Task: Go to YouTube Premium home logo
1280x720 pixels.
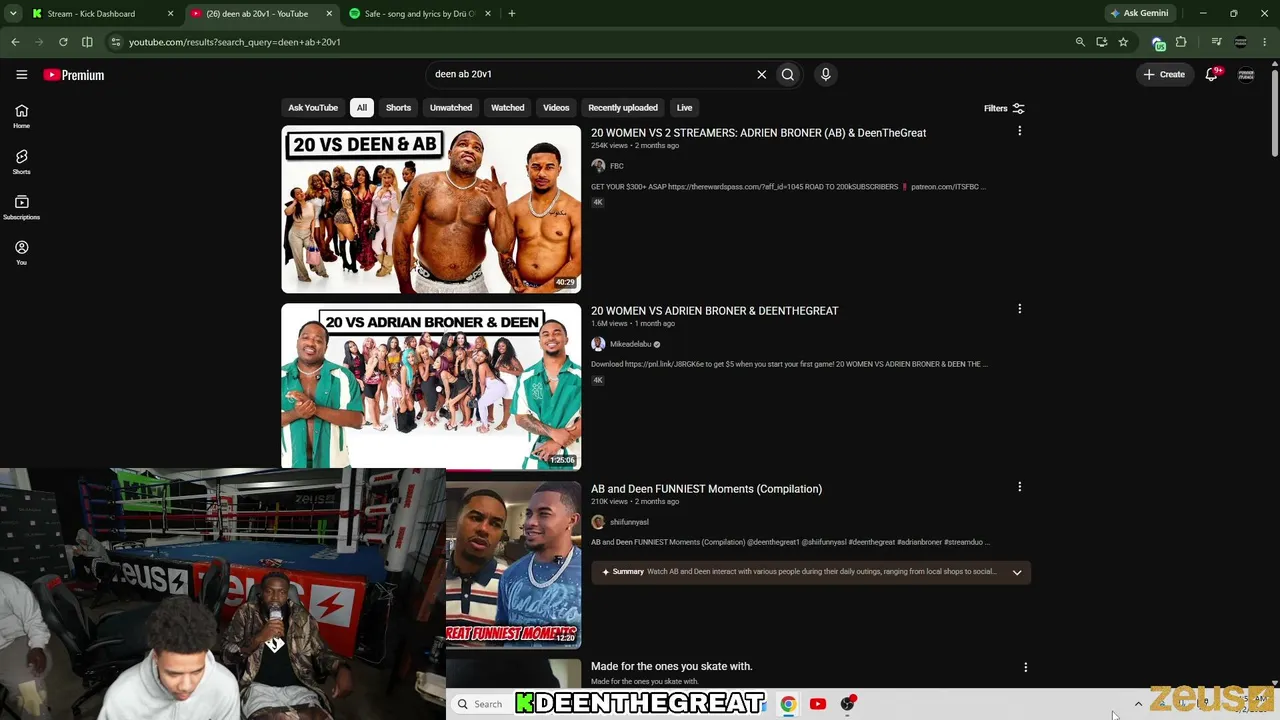Action: tap(74, 75)
